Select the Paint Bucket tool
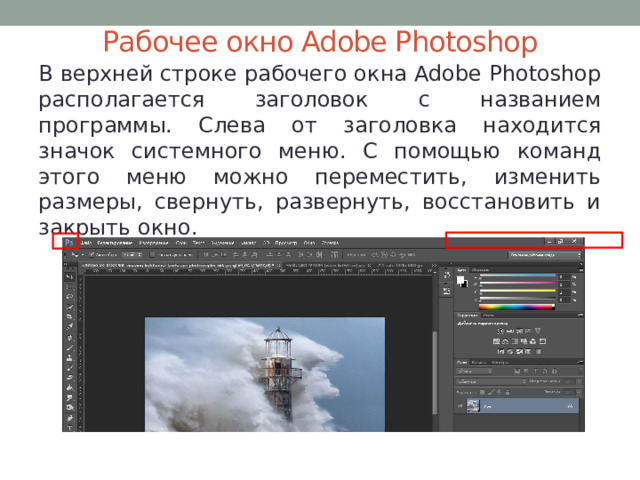The width and height of the screenshot is (640, 480). coord(70,387)
